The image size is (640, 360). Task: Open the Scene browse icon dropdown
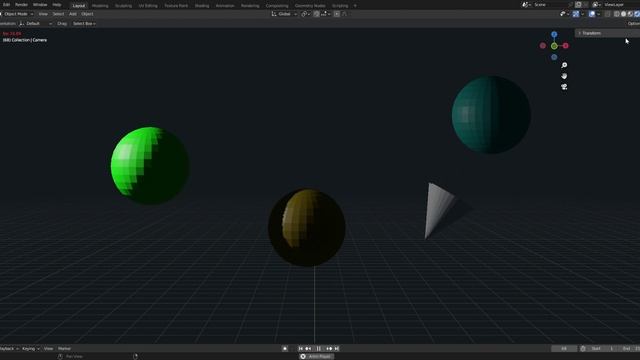526,4
